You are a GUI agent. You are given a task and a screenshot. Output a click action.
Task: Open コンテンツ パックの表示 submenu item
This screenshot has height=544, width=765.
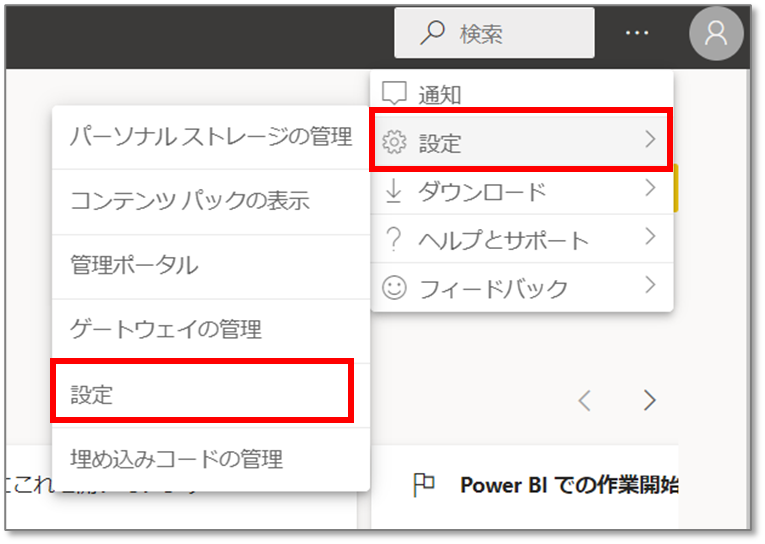coord(211,201)
